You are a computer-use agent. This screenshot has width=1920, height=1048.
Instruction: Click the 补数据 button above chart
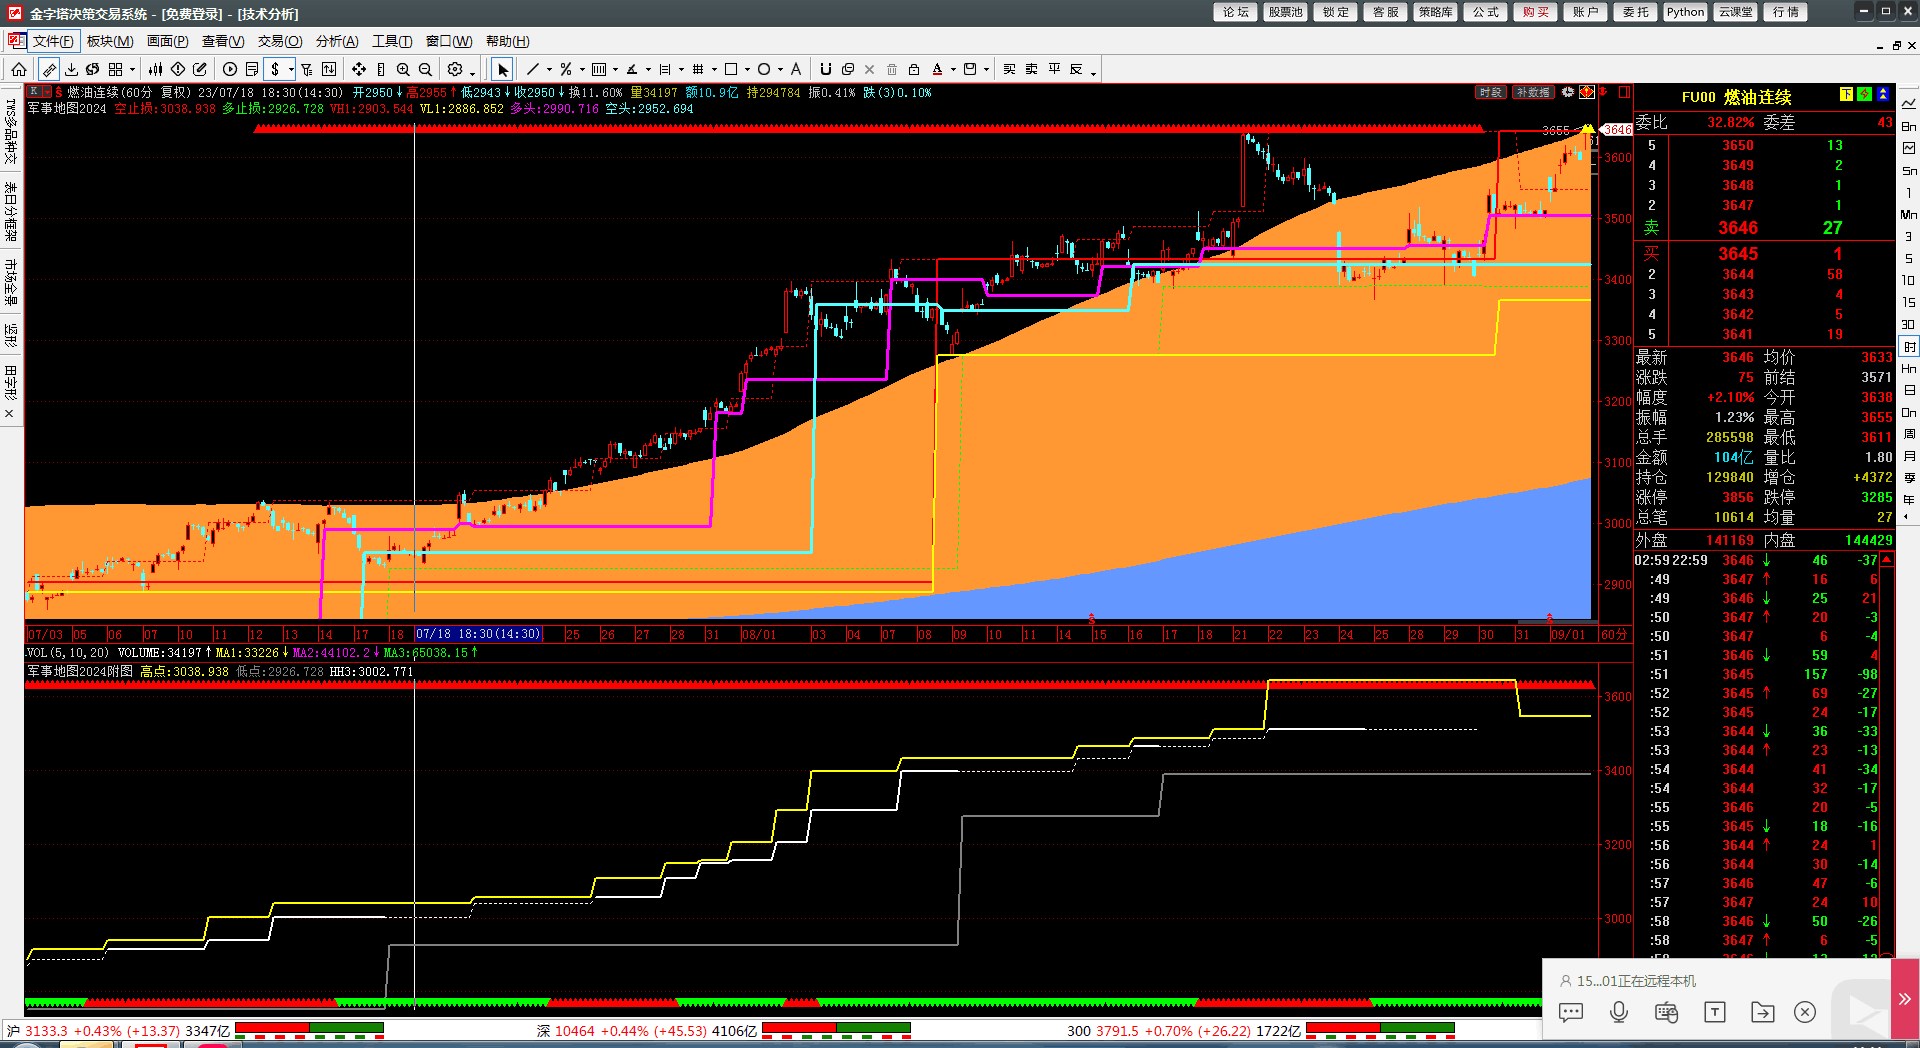tap(1533, 92)
